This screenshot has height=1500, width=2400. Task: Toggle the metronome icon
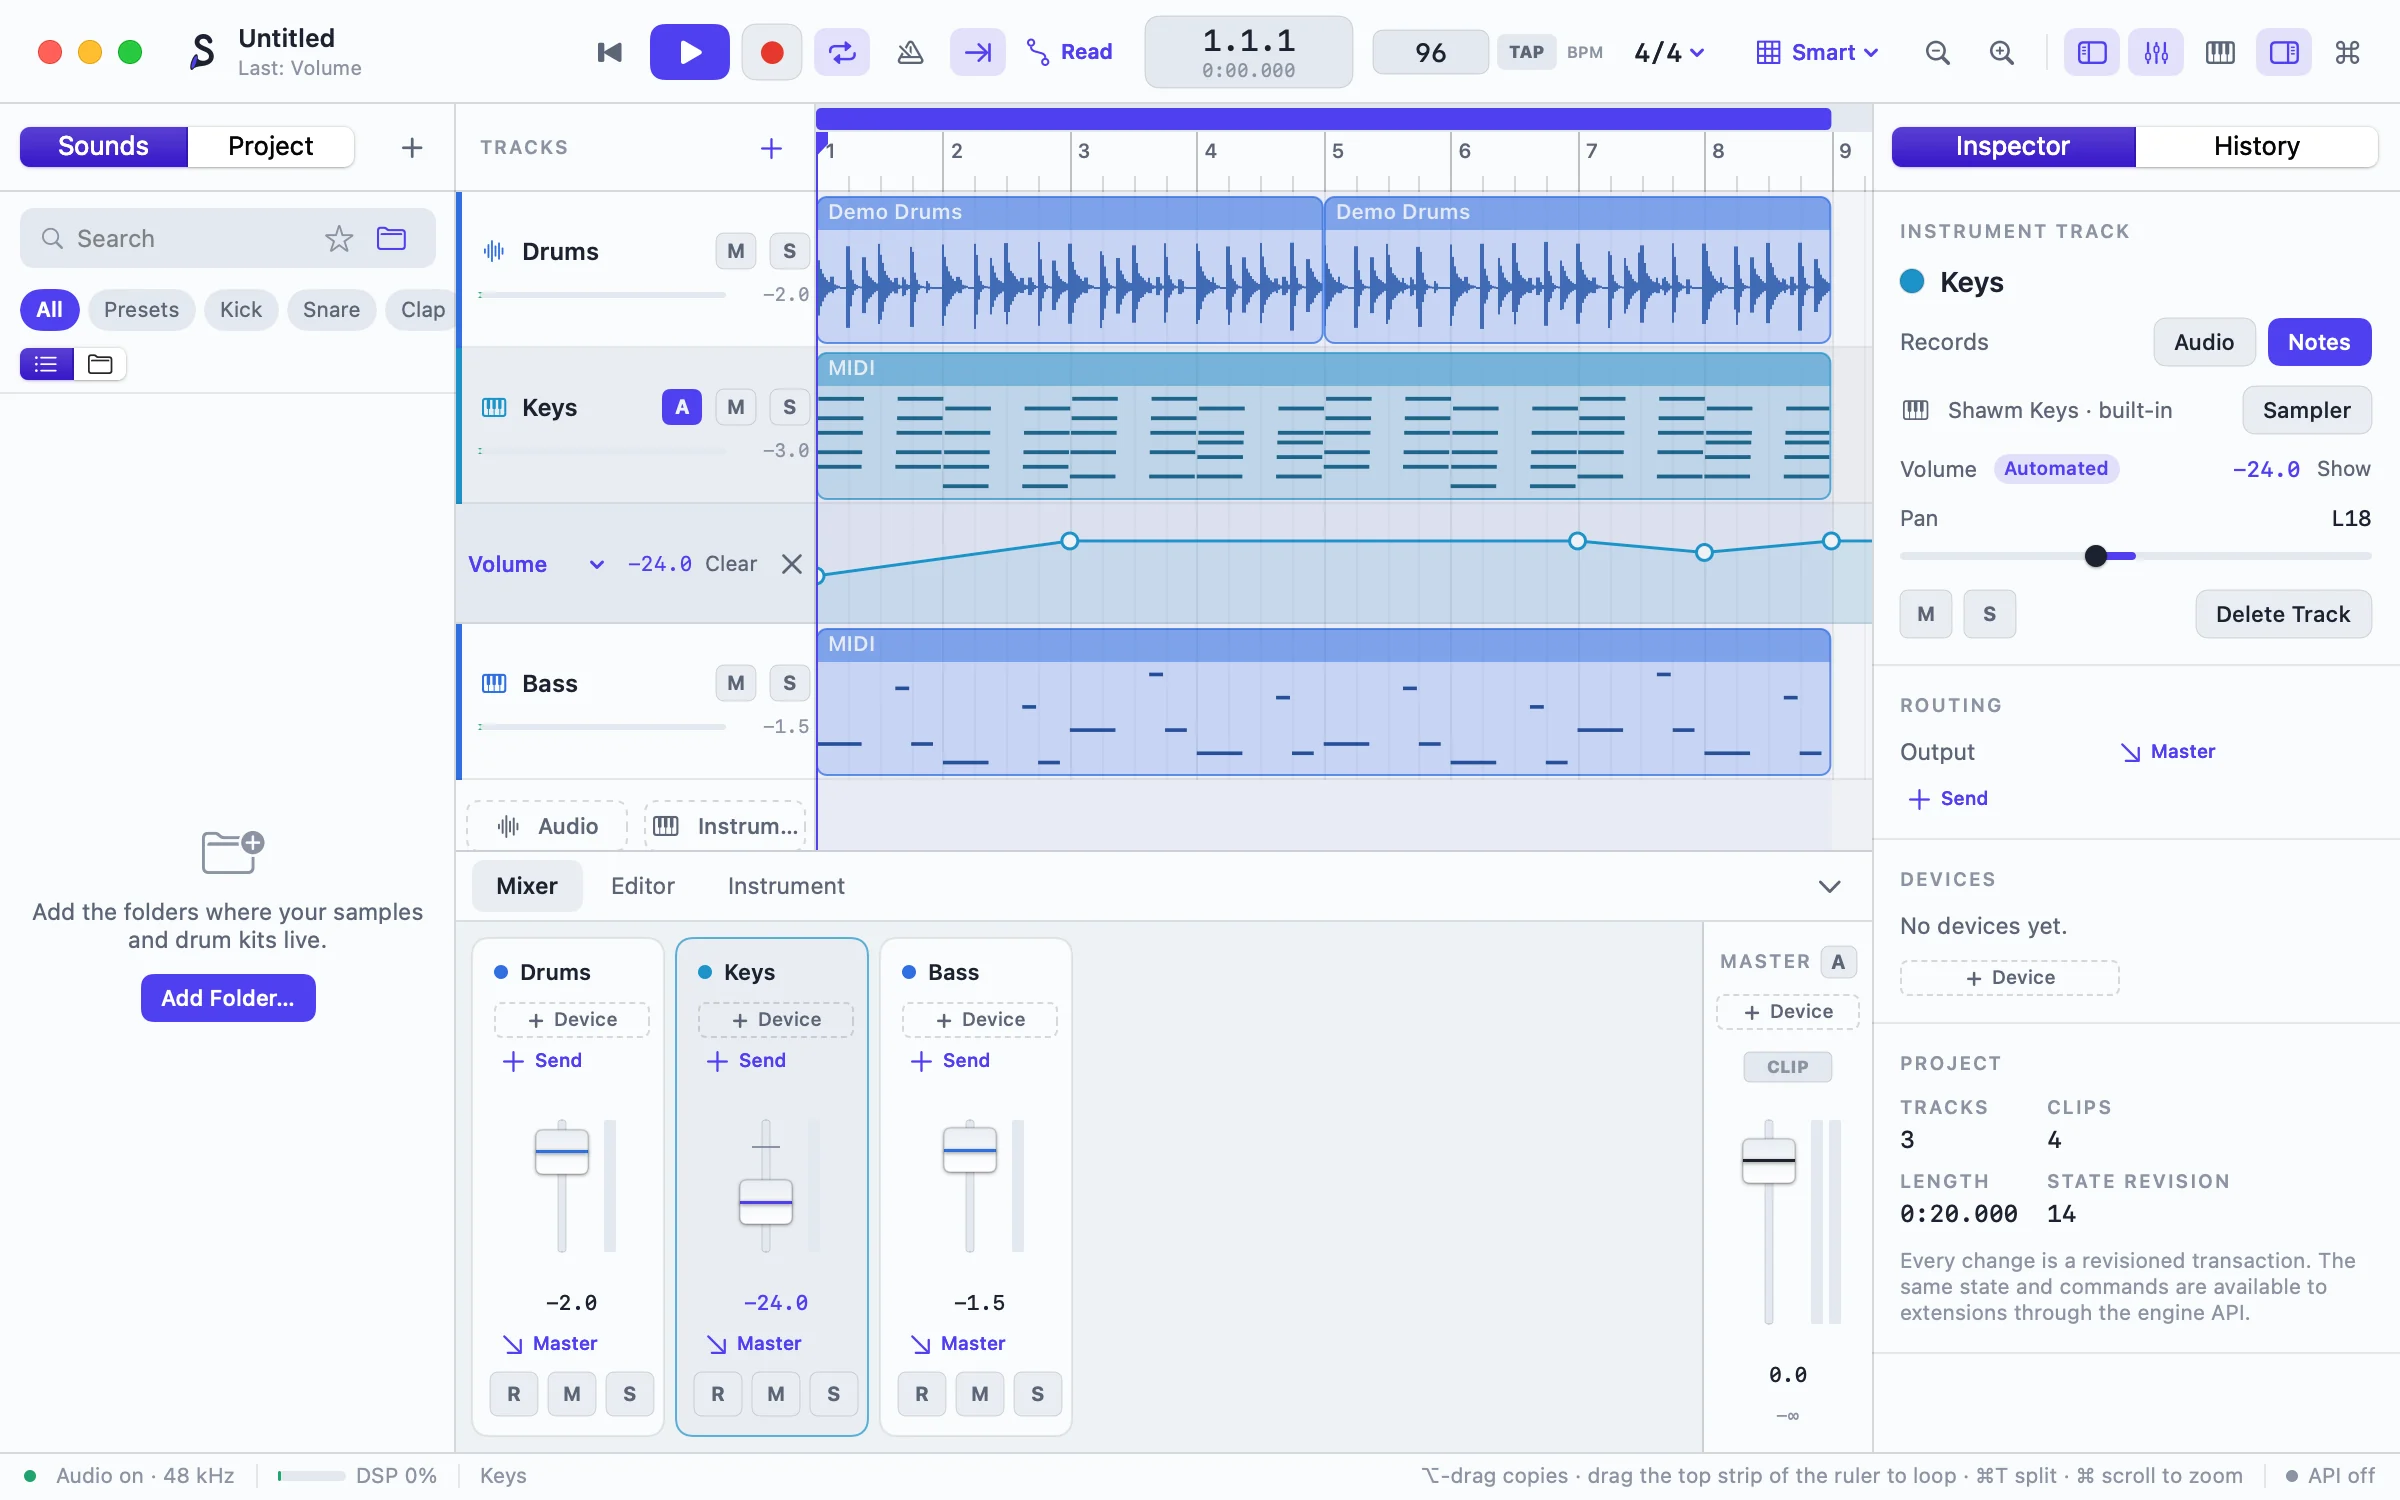pos(910,52)
